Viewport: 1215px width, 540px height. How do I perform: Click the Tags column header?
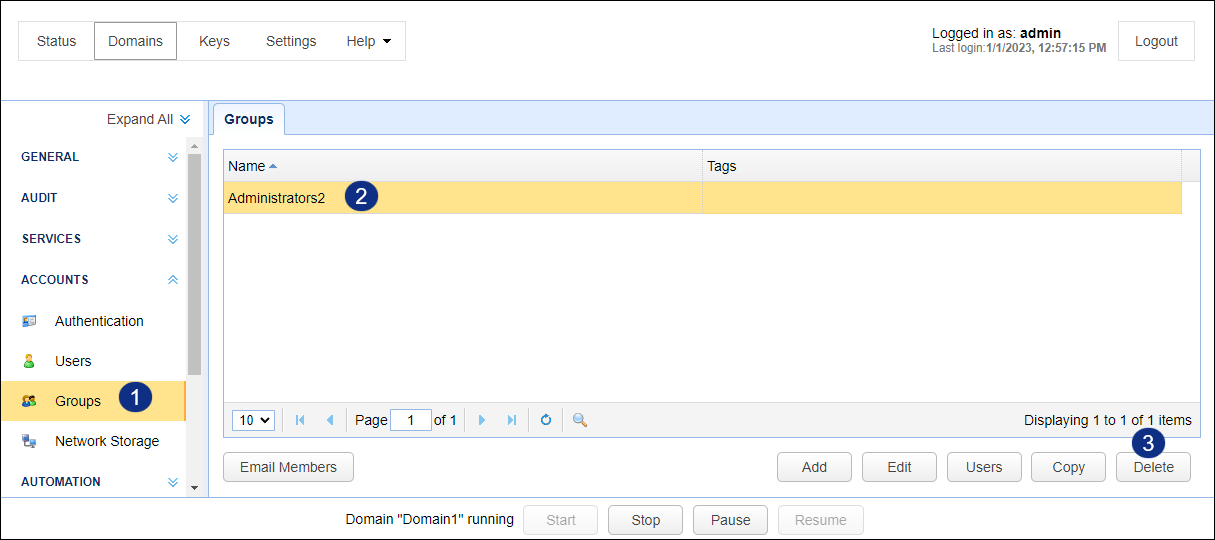[942, 166]
